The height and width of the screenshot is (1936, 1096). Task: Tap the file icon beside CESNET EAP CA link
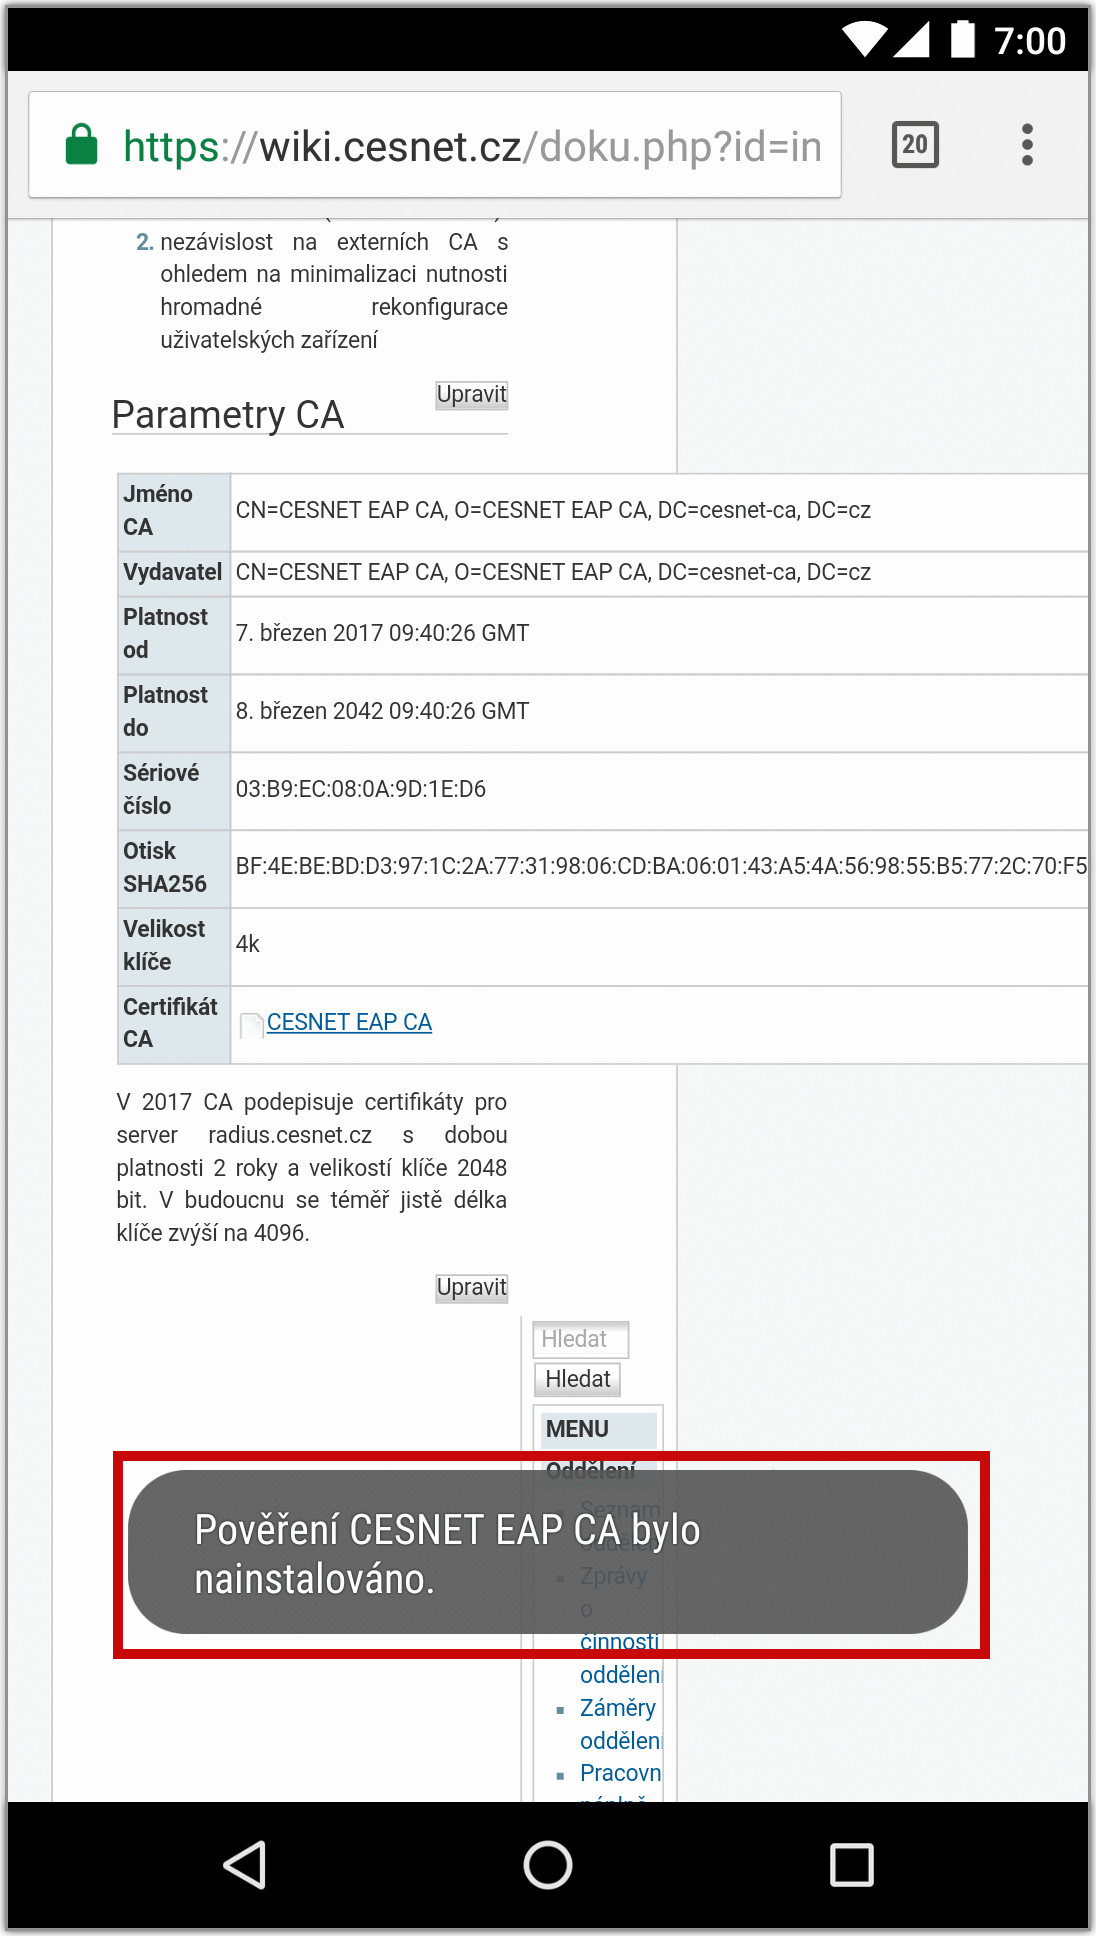pyautogui.click(x=251, y=1024)
